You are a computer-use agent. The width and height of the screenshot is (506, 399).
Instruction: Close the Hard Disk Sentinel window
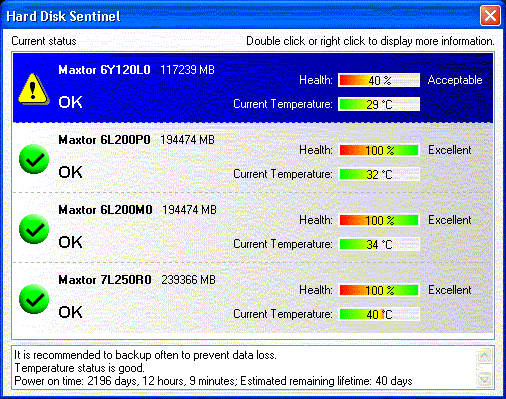[490, 15]
